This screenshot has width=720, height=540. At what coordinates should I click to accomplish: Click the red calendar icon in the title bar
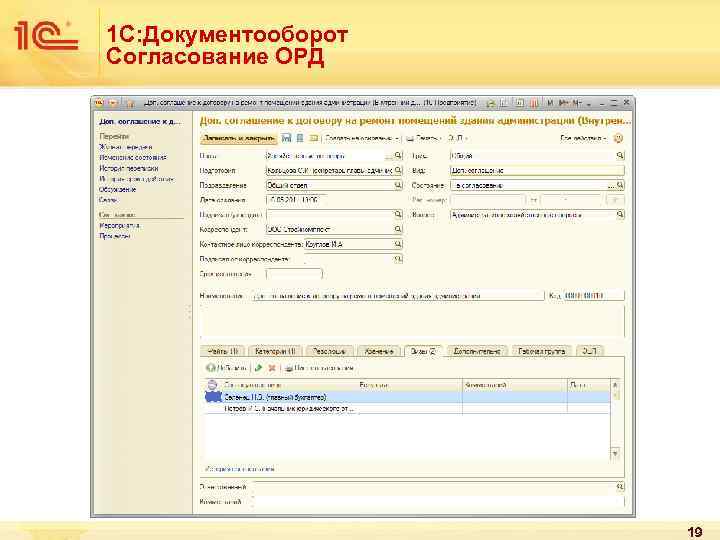(x=534, y=103)
